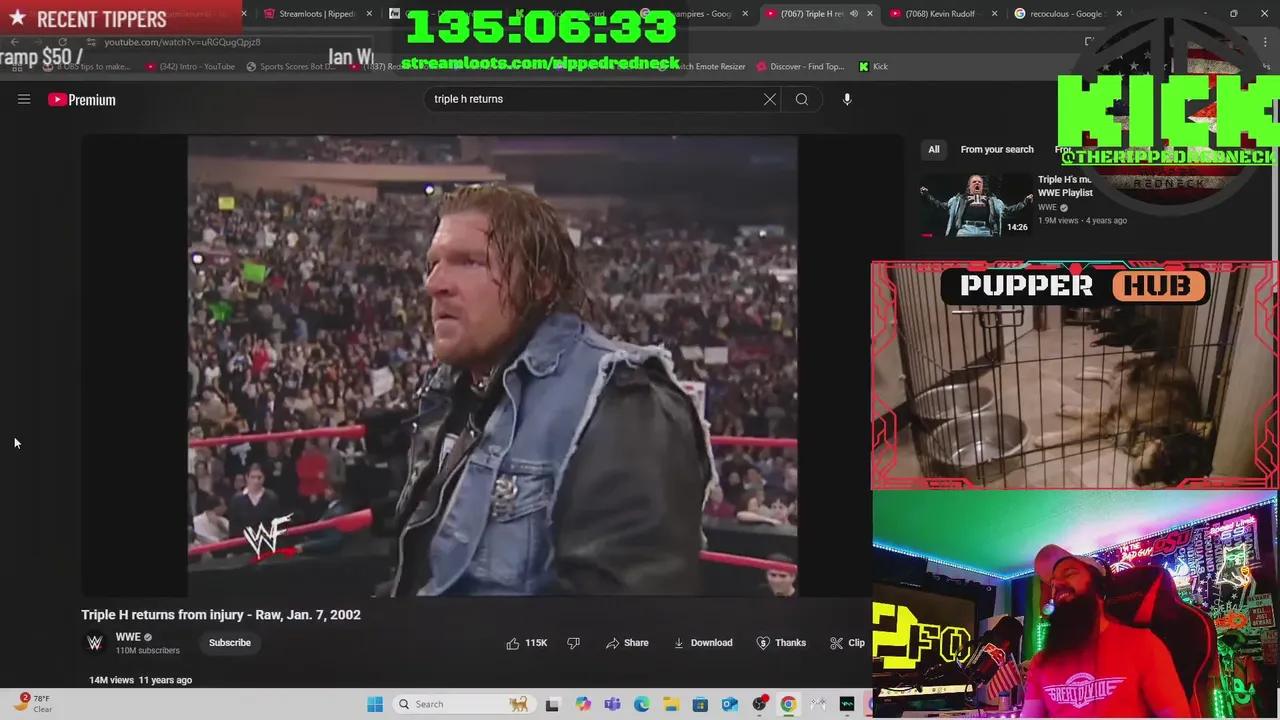Open Task View on the taskbar
The image size is (1280, 720).
[x=552, y=704]
